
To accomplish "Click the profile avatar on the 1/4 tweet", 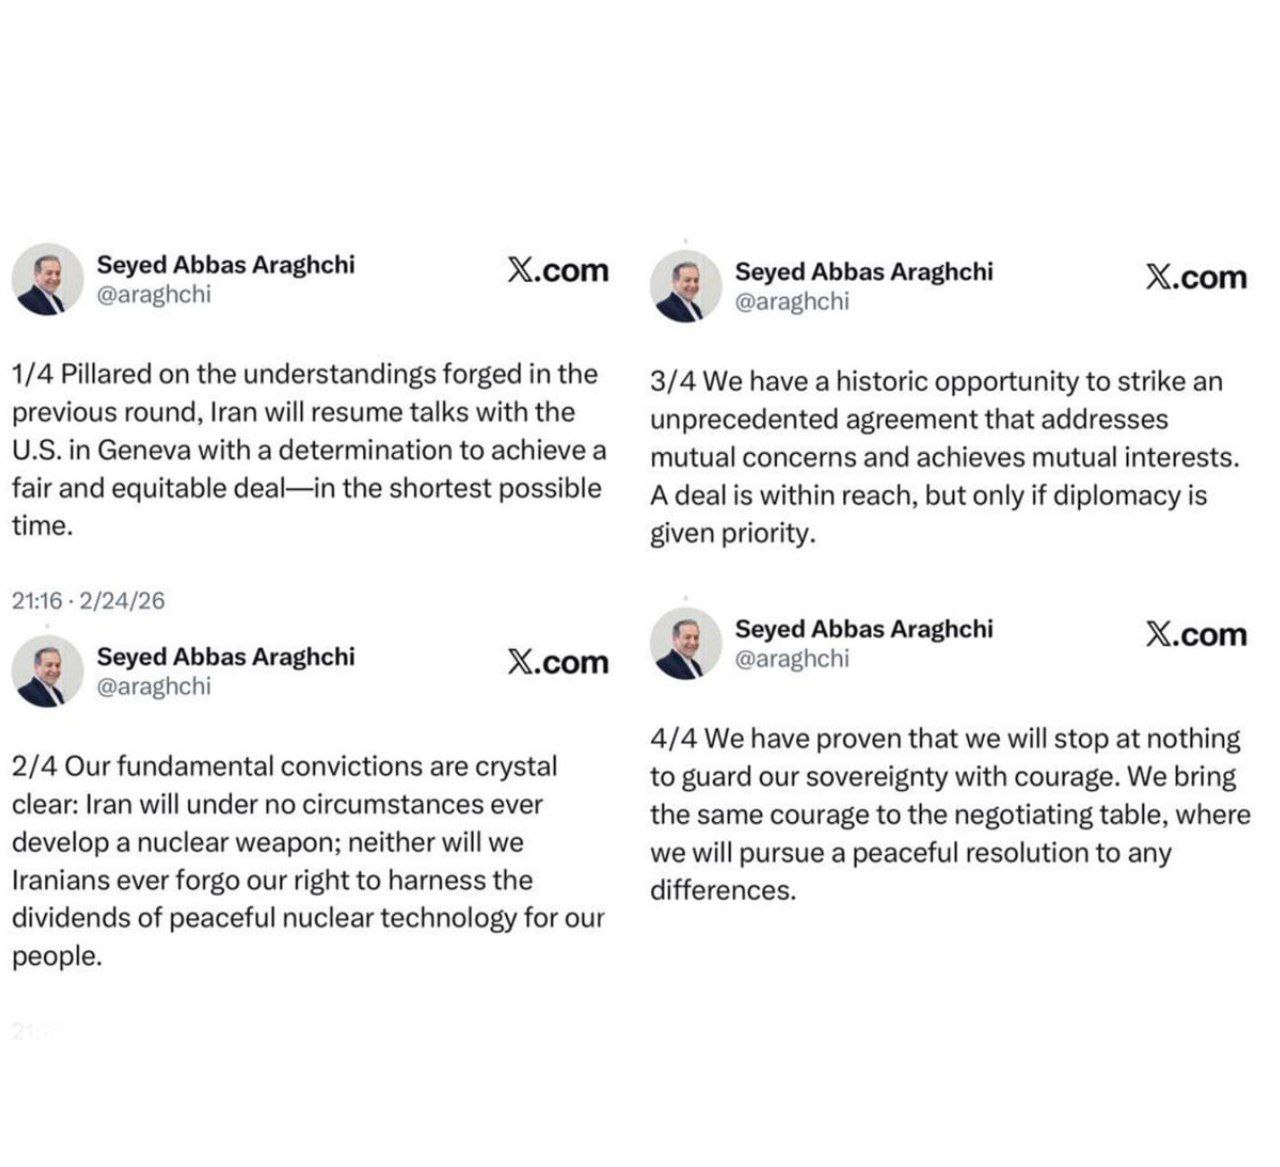I will [48, 279].
